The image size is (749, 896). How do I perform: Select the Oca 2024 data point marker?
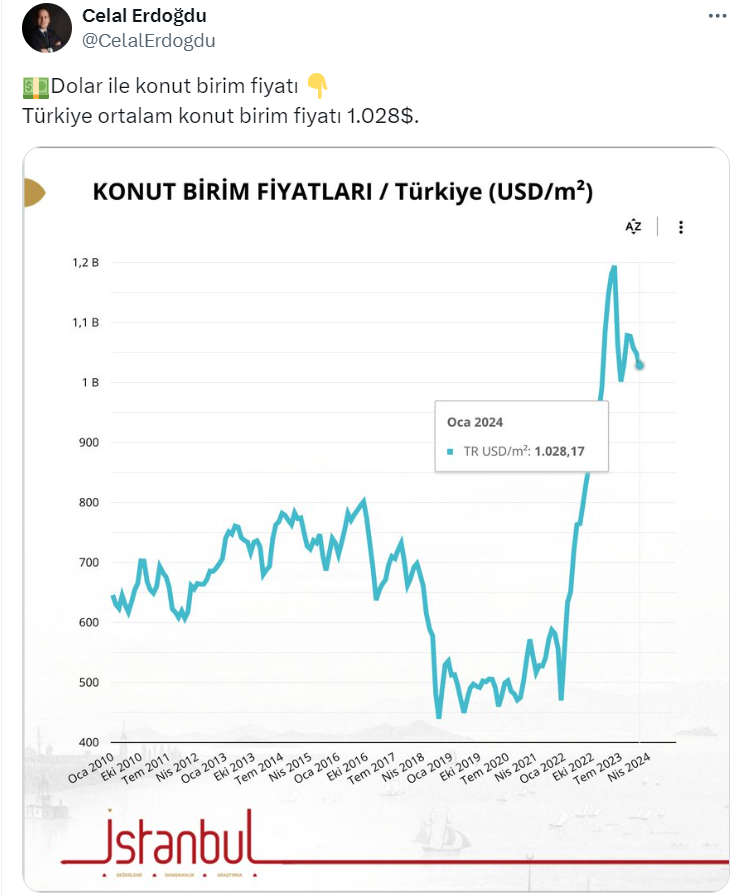[639, 365]
